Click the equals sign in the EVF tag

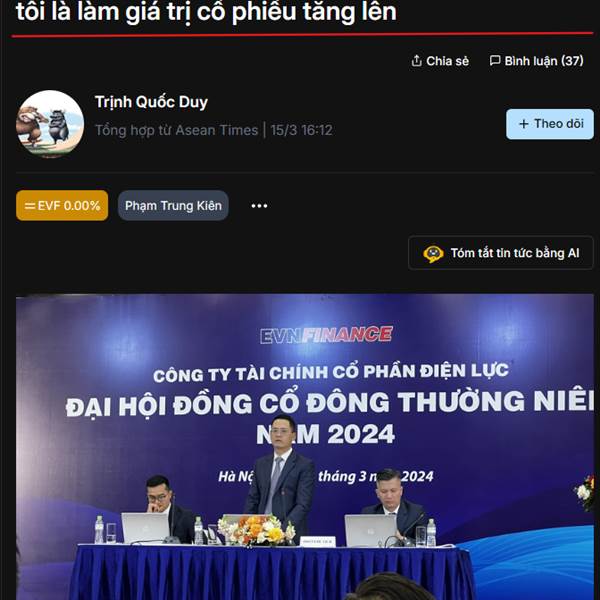(30, 206)
